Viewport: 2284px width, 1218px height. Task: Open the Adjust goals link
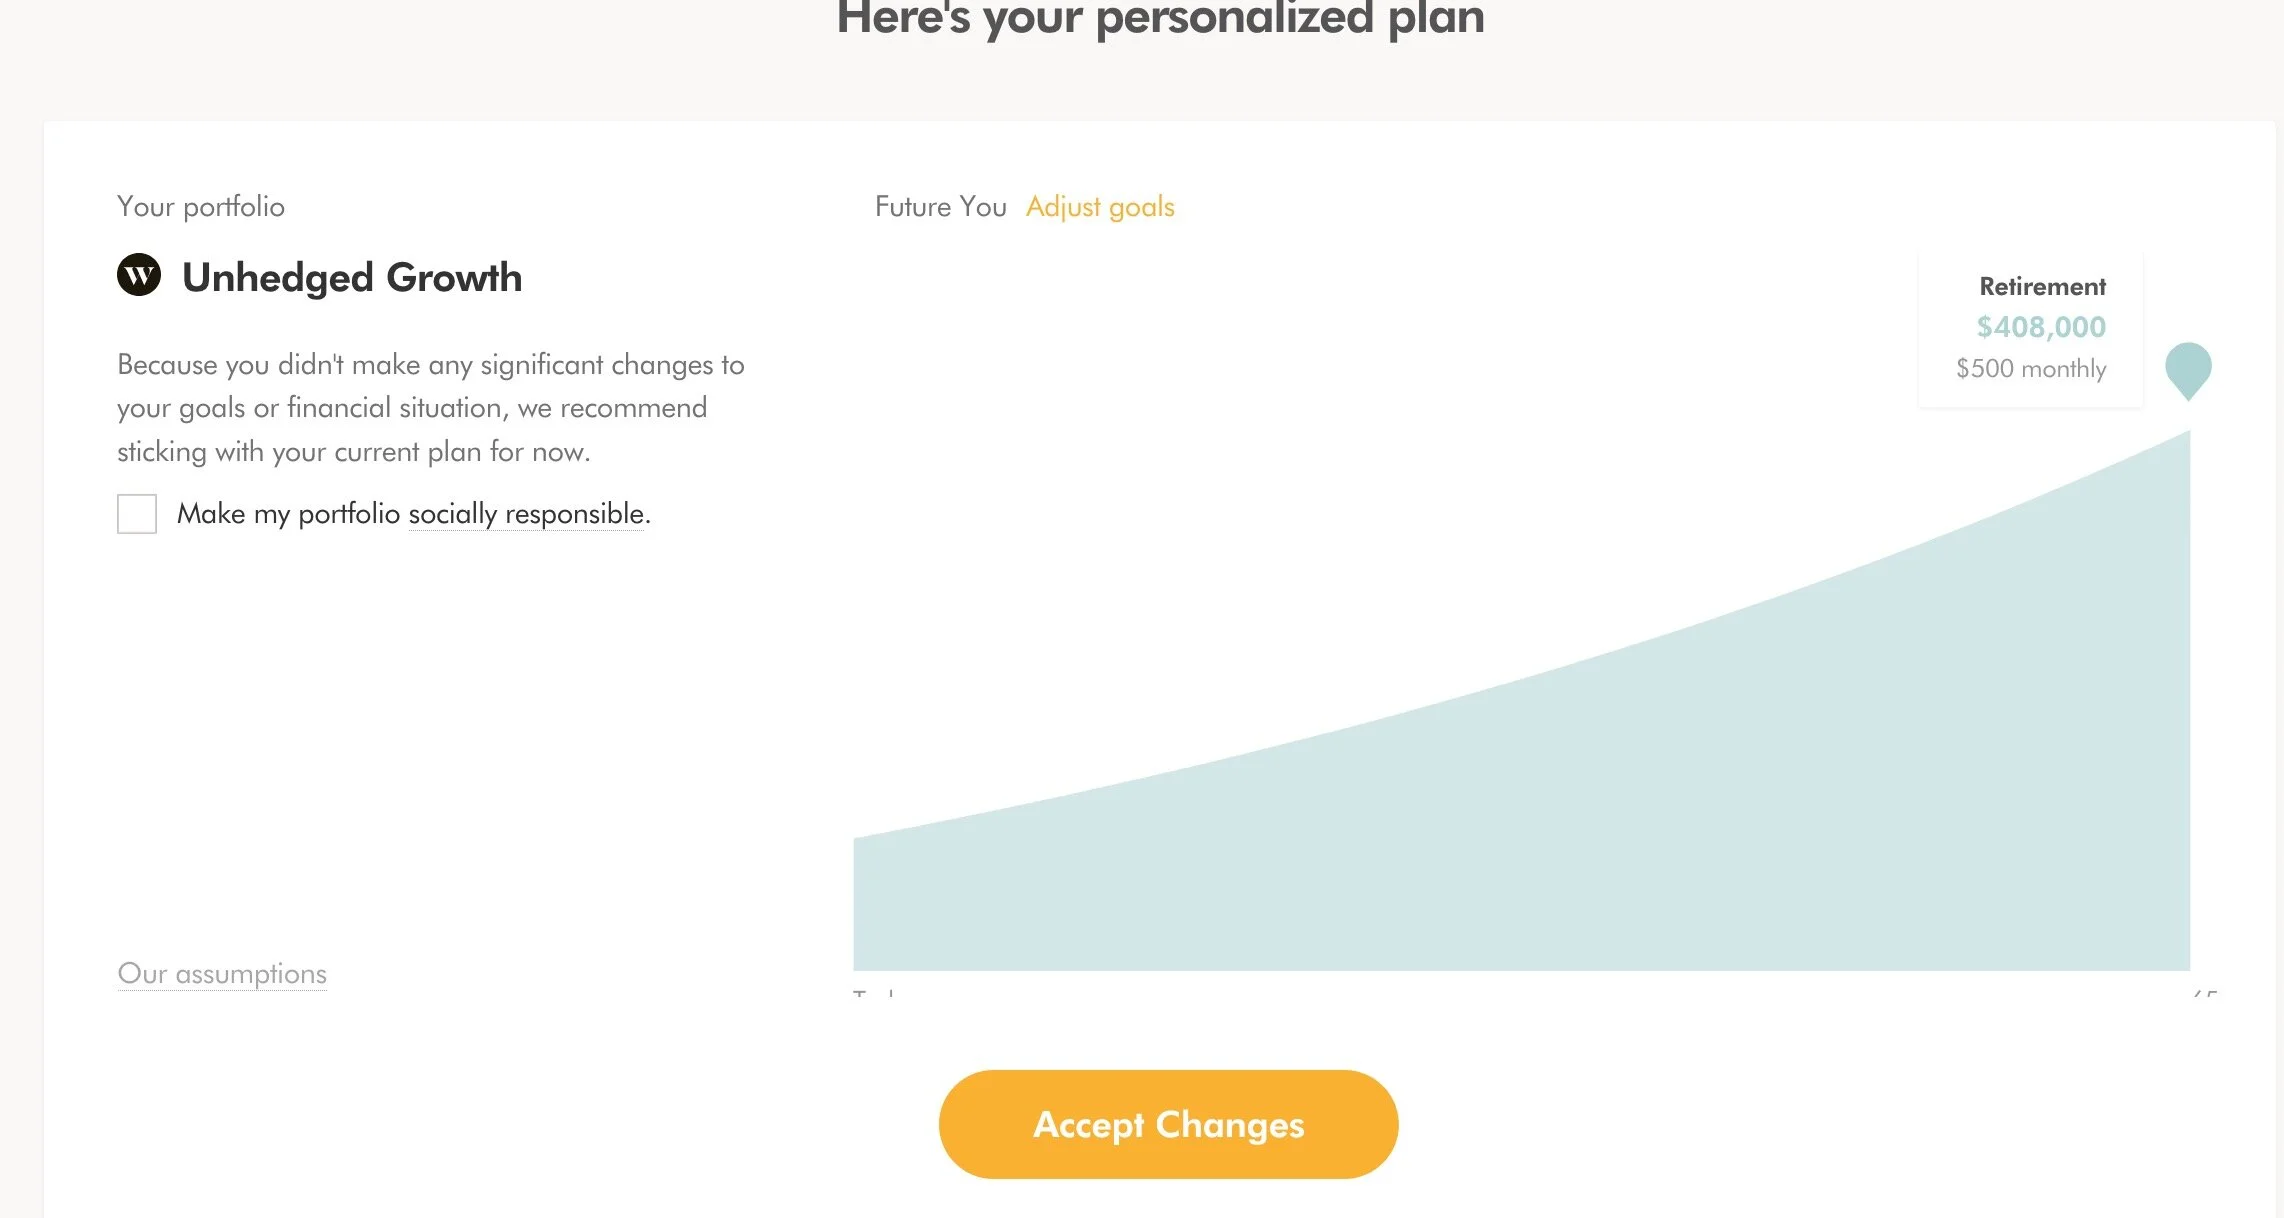pos(1100,207)
